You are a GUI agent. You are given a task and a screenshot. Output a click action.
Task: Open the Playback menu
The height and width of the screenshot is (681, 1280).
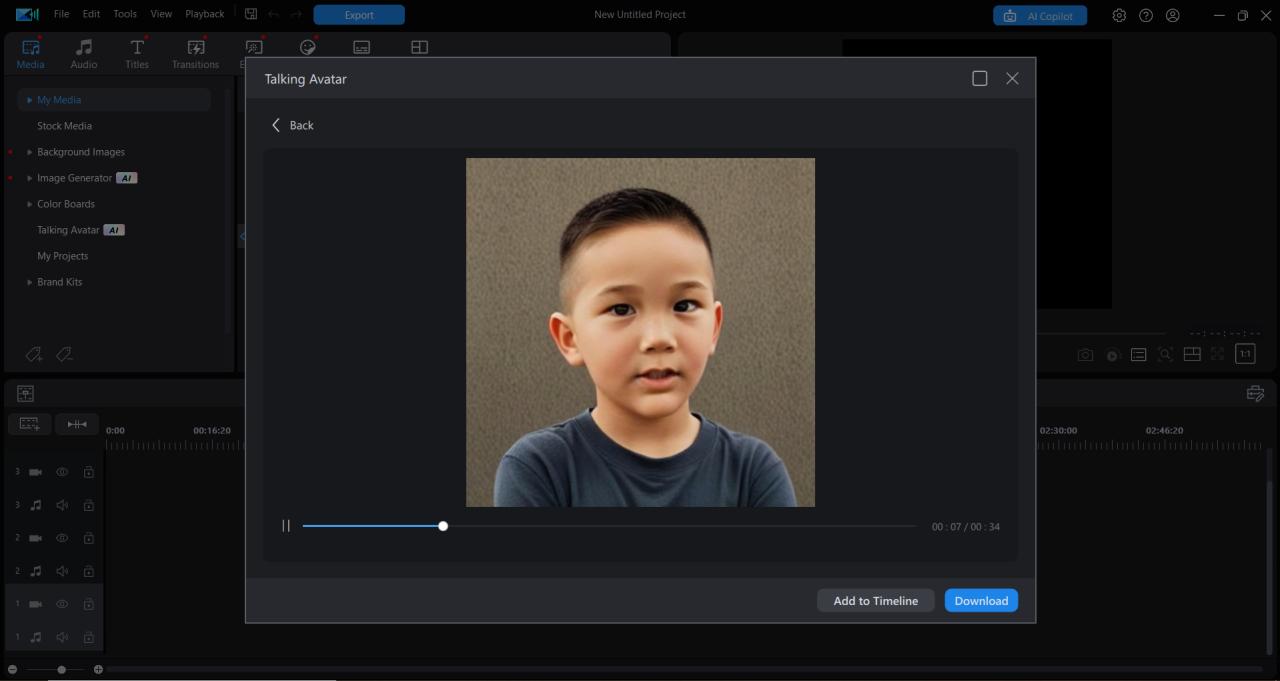pos(204,14)
